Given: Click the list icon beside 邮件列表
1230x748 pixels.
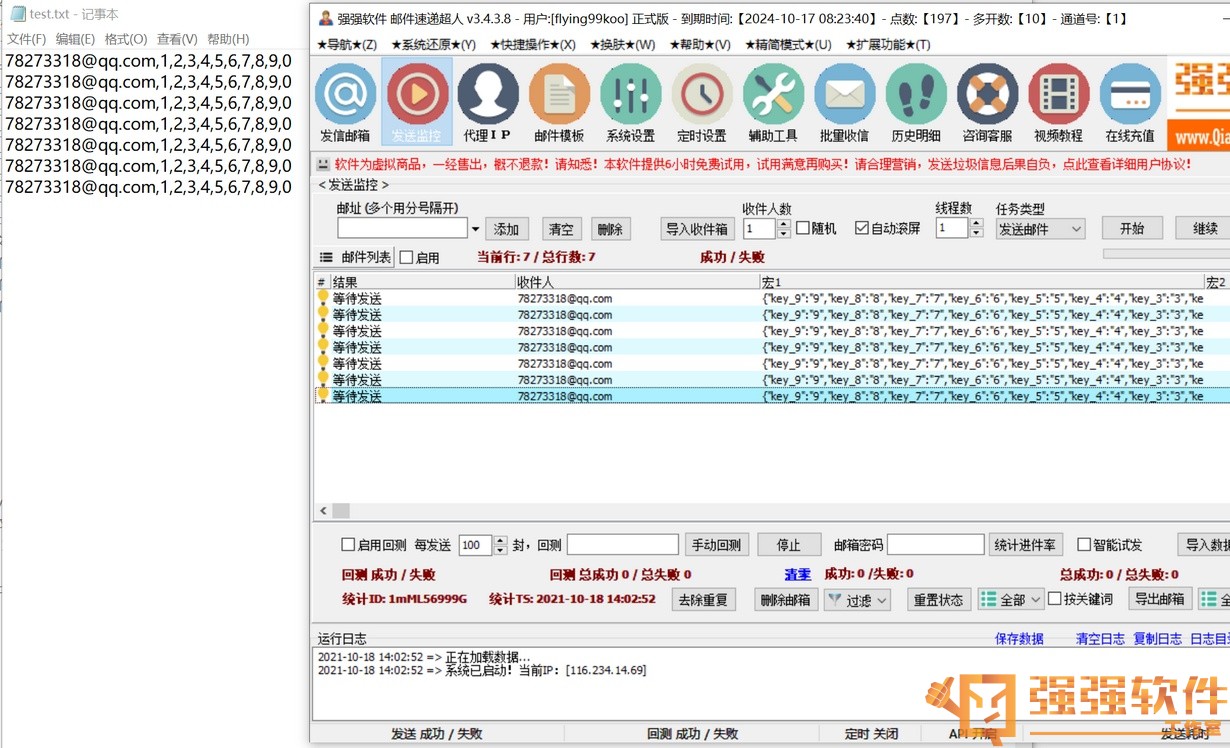Looking at the screenshot, I should pos(325,257).
